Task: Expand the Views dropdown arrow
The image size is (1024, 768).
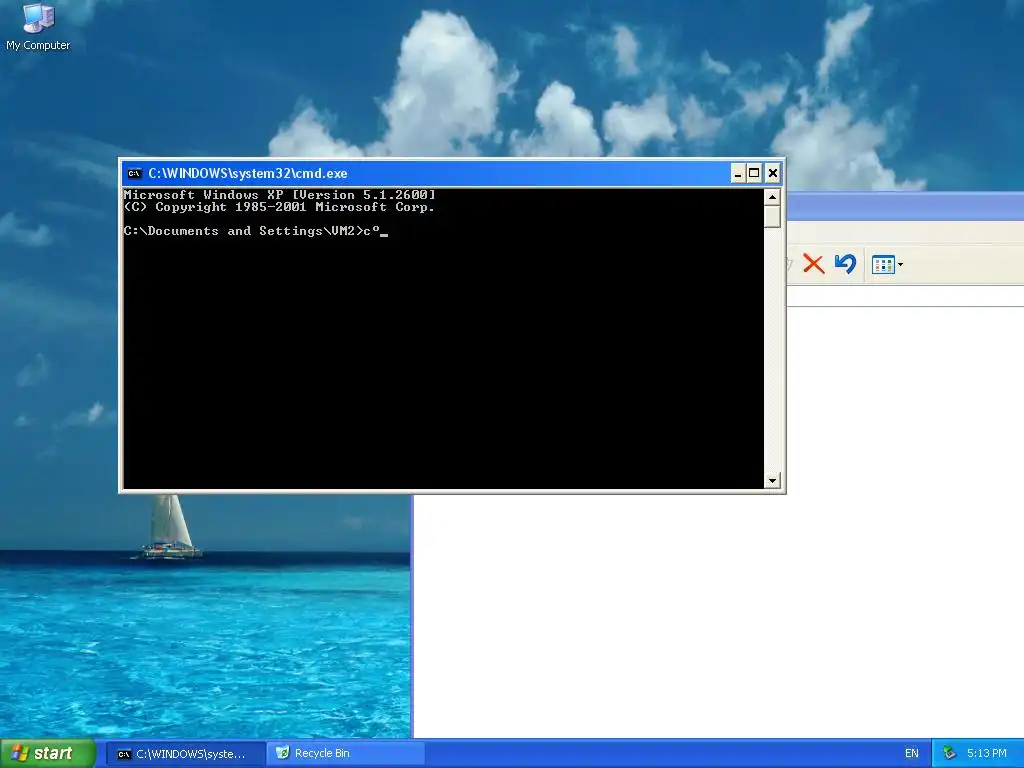Action: pyautogui.click(x=901, y=264)
